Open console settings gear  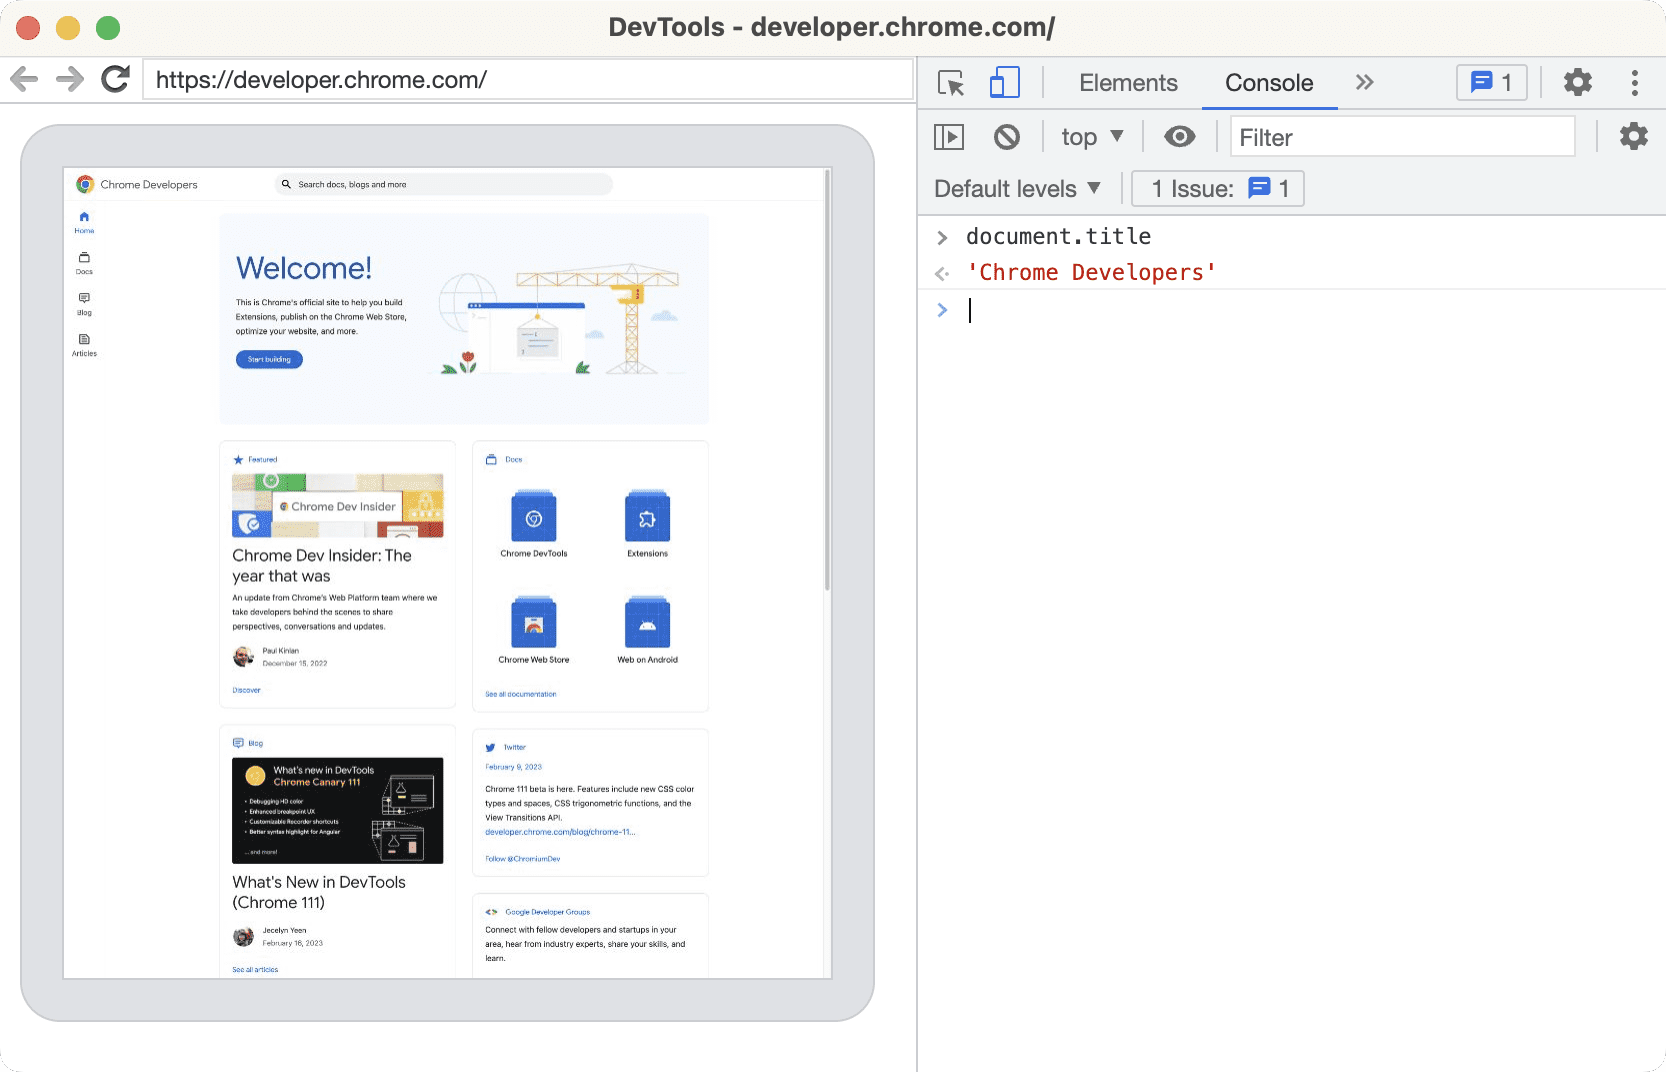click(x=1633, y=136)
